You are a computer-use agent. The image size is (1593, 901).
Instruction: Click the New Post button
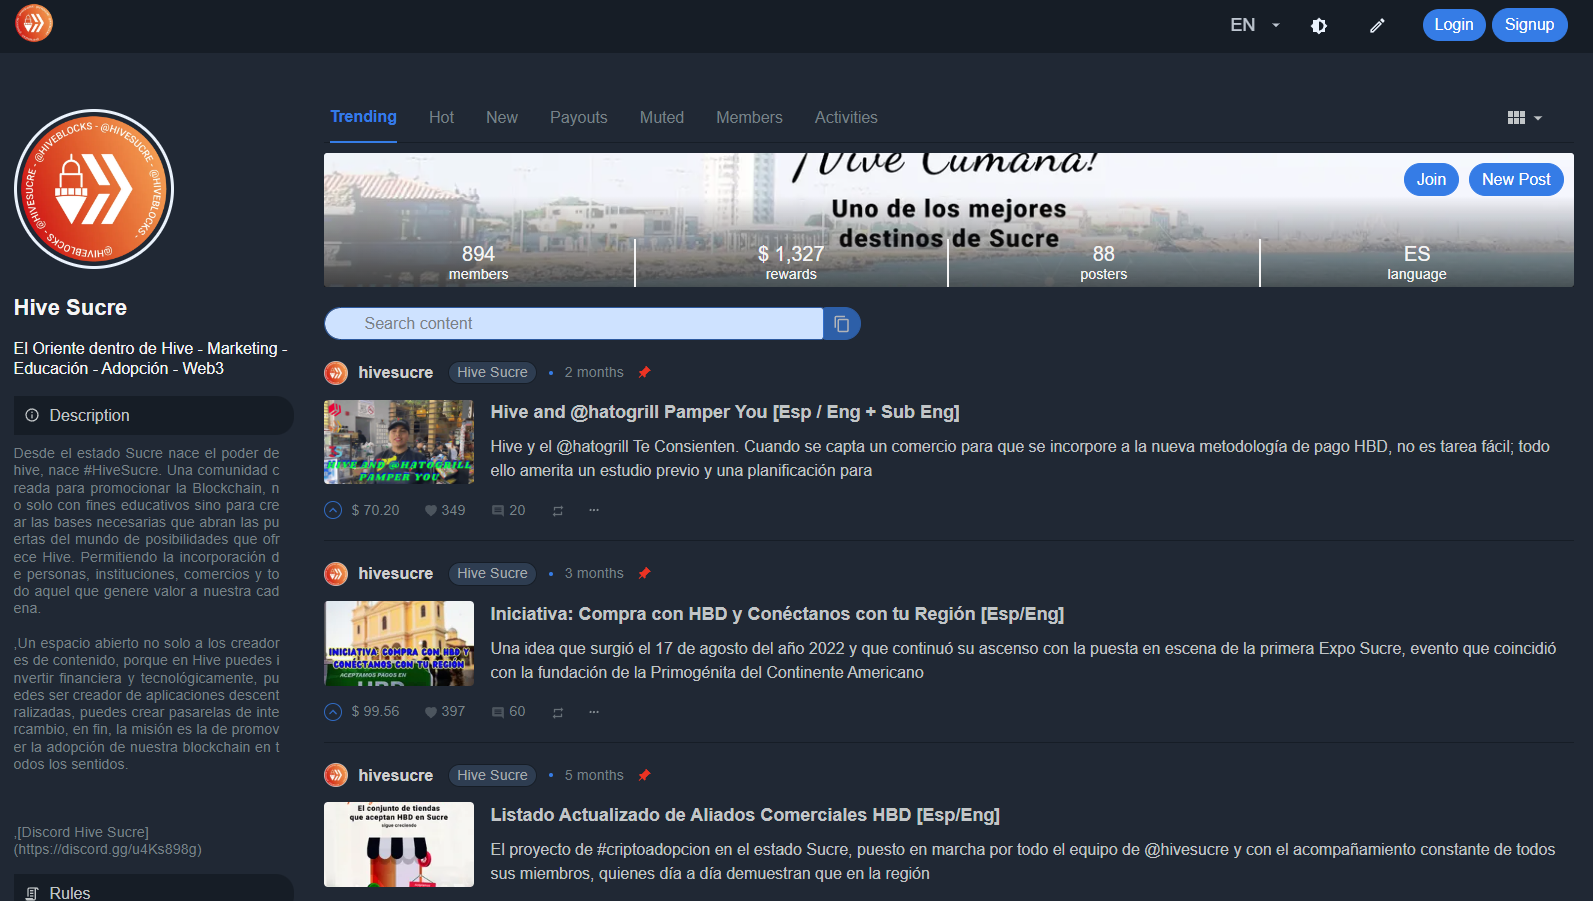[x=1516, y=180]
